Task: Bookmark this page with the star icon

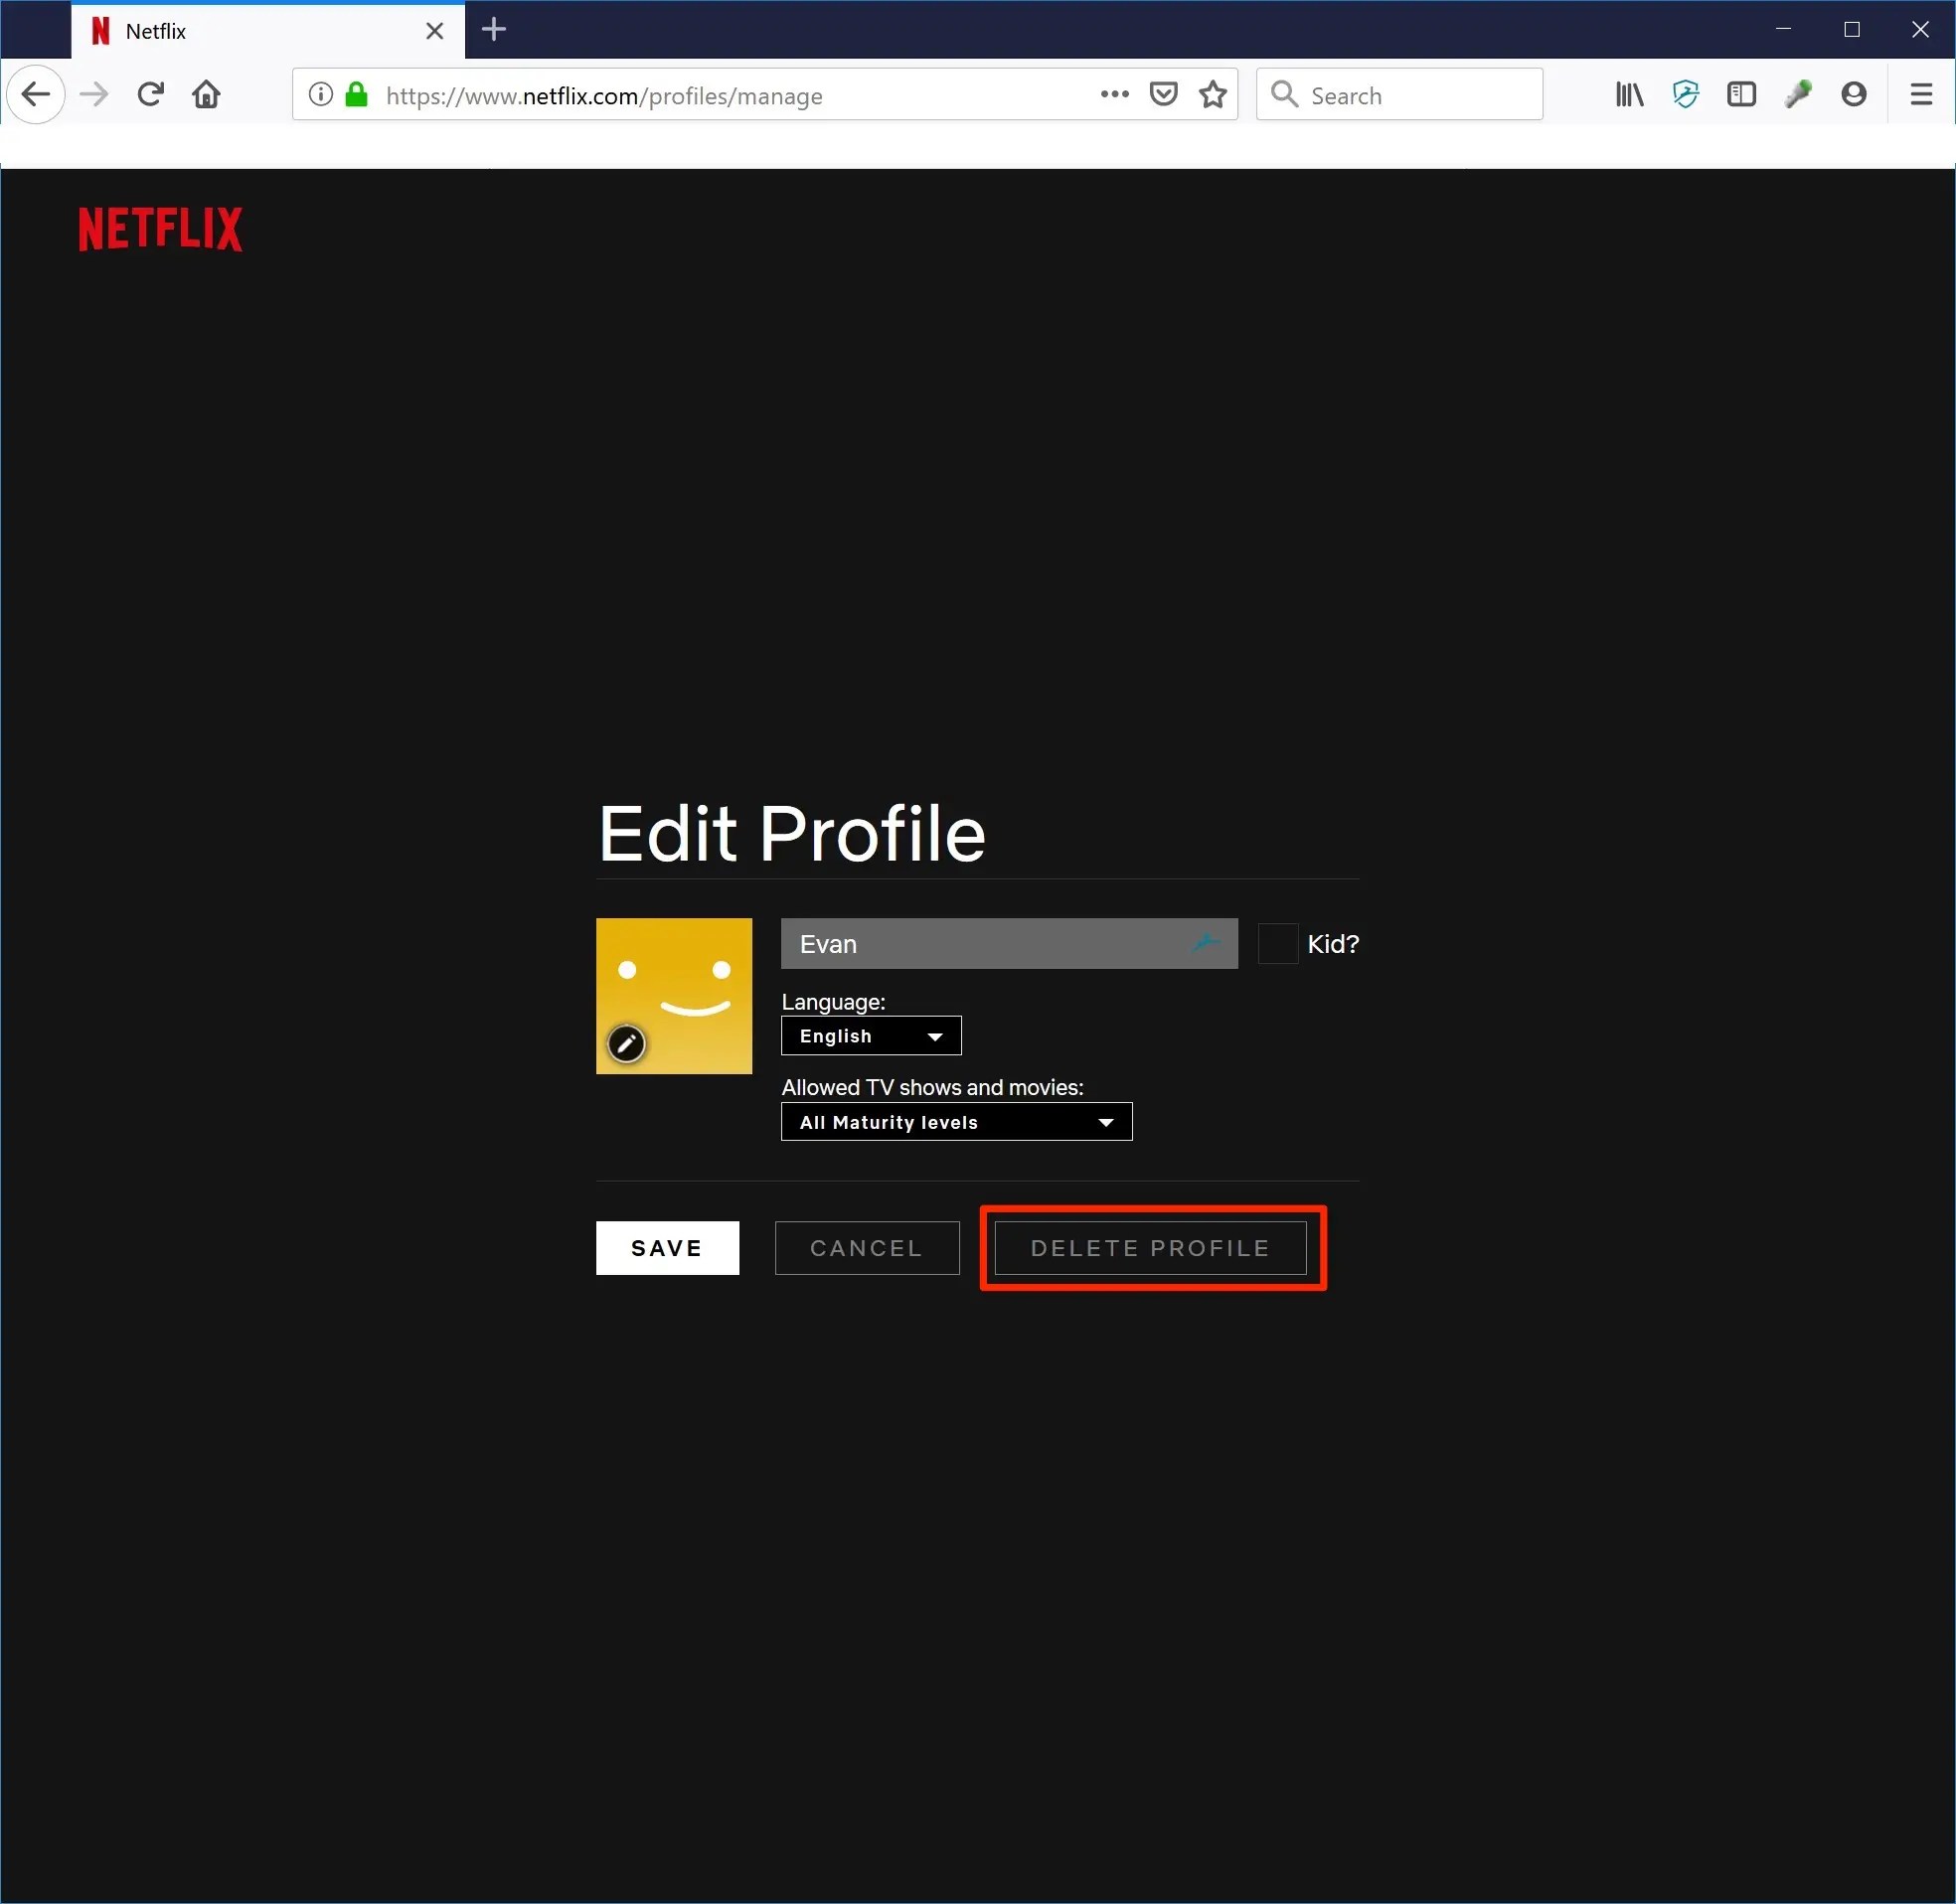Action: [1212, 95]
